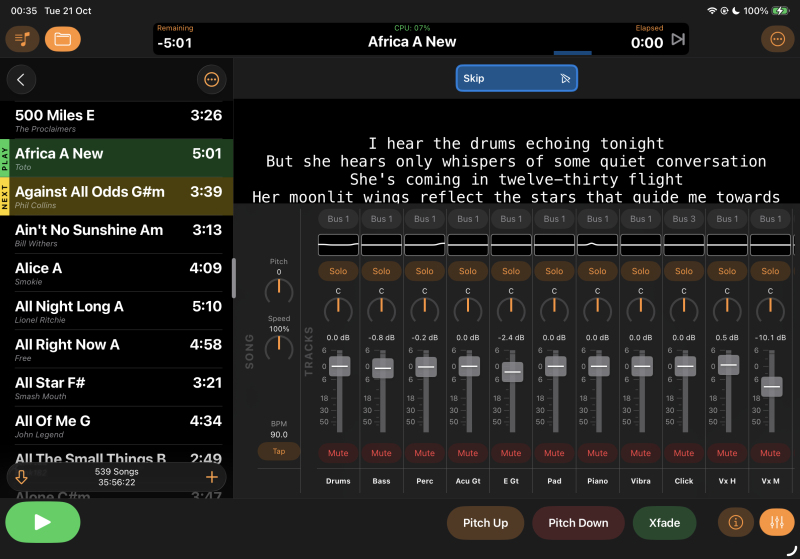Image resolution: width=800 pixels, height=559 pixels.
Task: Mute the Piano track
Action: point(597,453)
